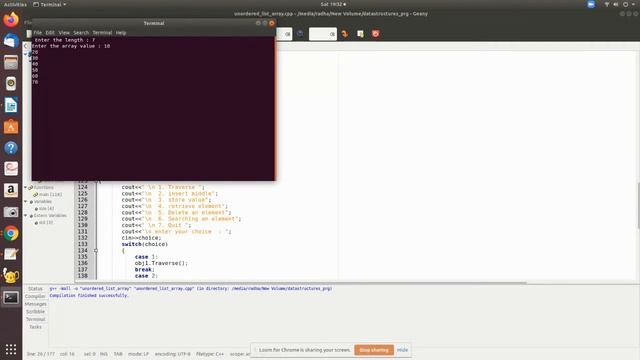The image size is (640, 360).
Task: Open the Terminal app menu dropdown in top bar
Action: coord(50,4)
